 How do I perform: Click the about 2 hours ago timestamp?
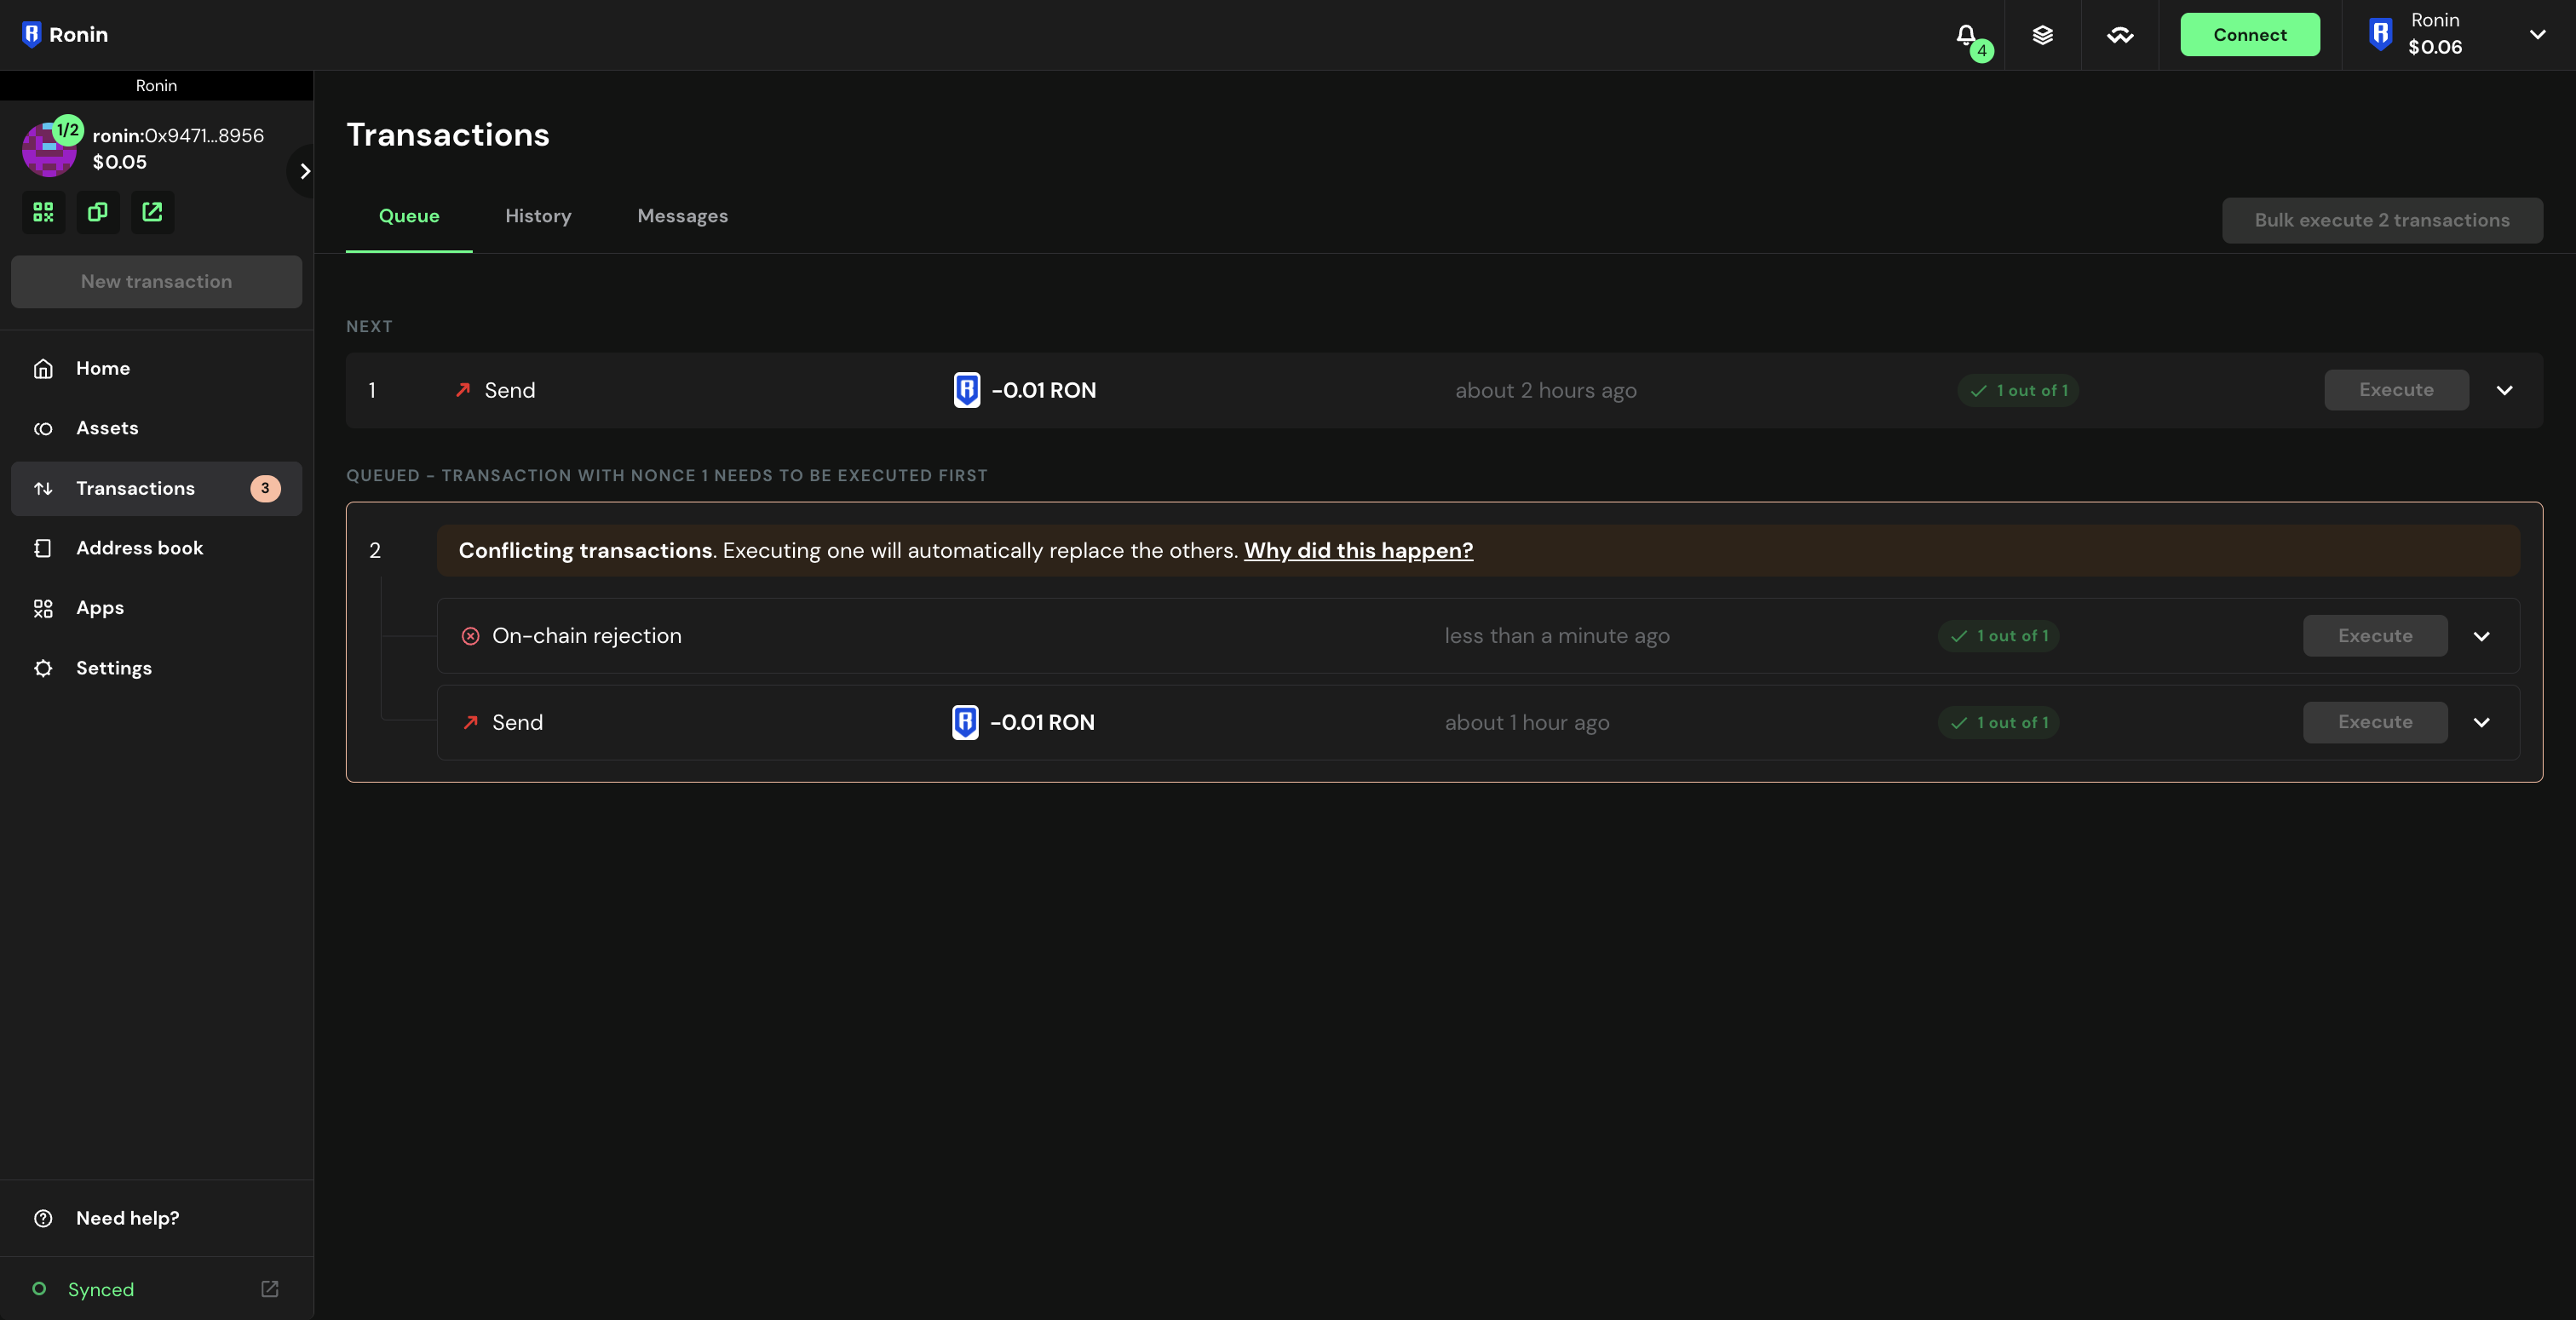coord(1545,390)
